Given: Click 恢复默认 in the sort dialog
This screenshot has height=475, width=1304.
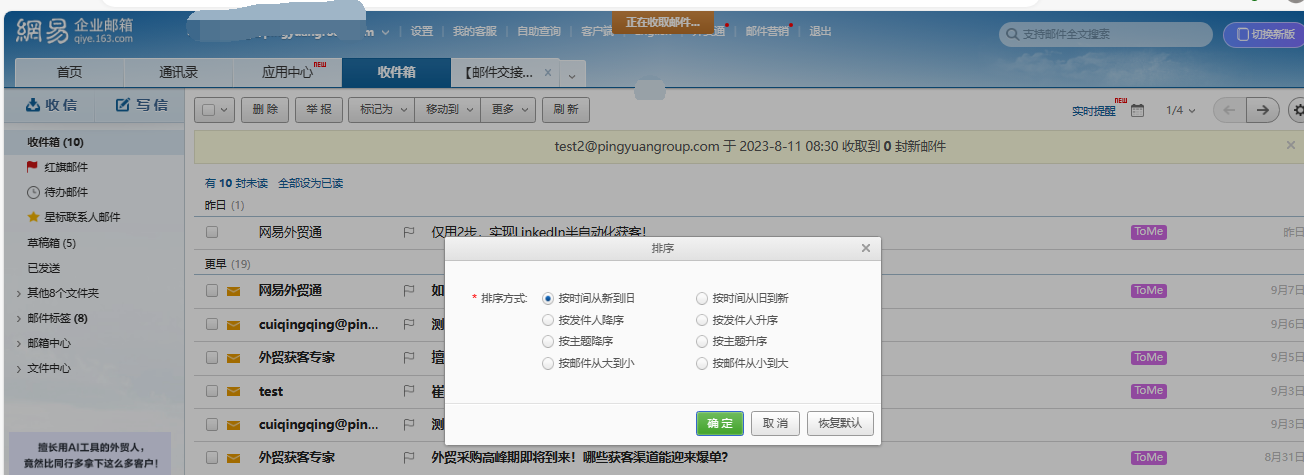Looking at the screenshot, I should coord(840,424).
